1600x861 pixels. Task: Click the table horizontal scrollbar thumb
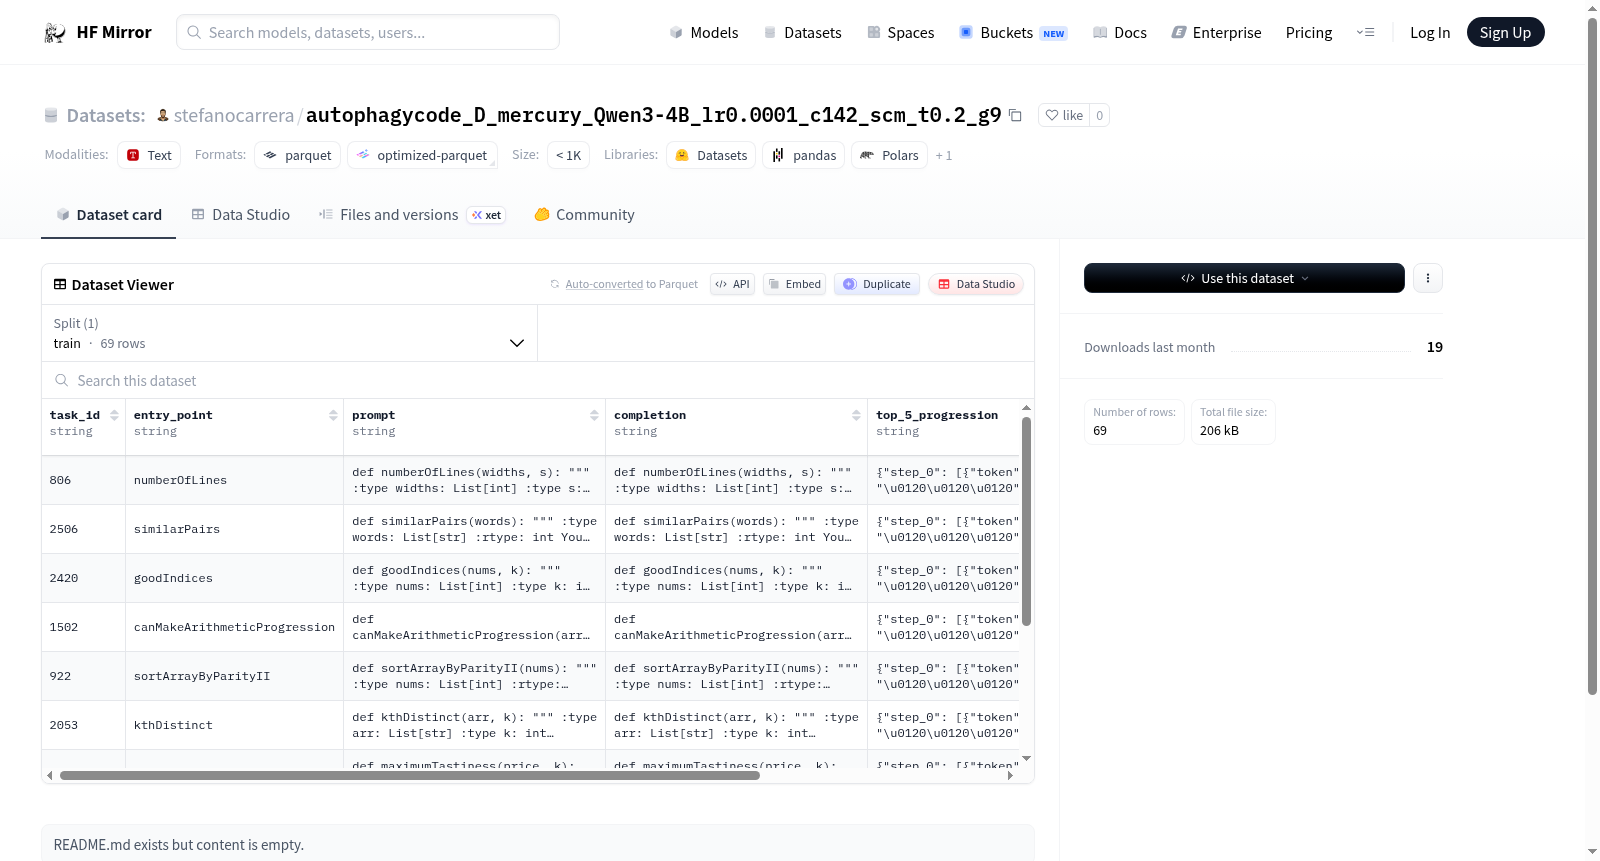pyautogui.click(x=410, y=775)
